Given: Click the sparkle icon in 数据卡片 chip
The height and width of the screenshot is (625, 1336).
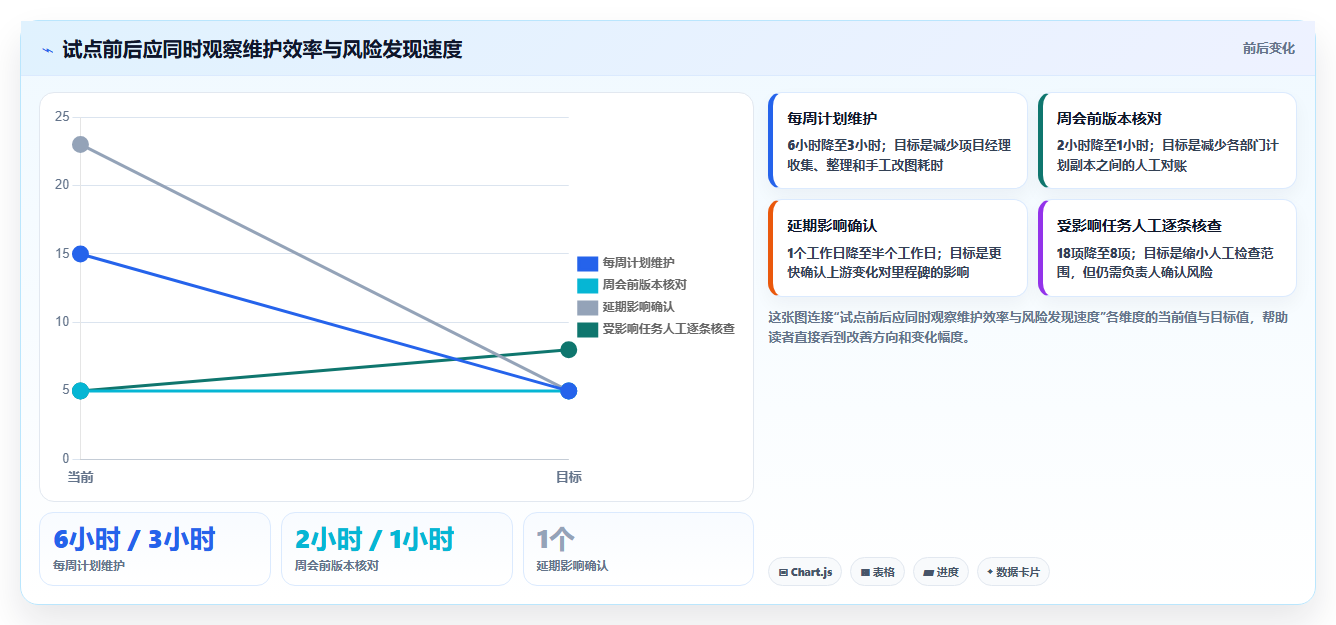Looking at the screenshot, I should pyautogui.click(x=990, y=572).
